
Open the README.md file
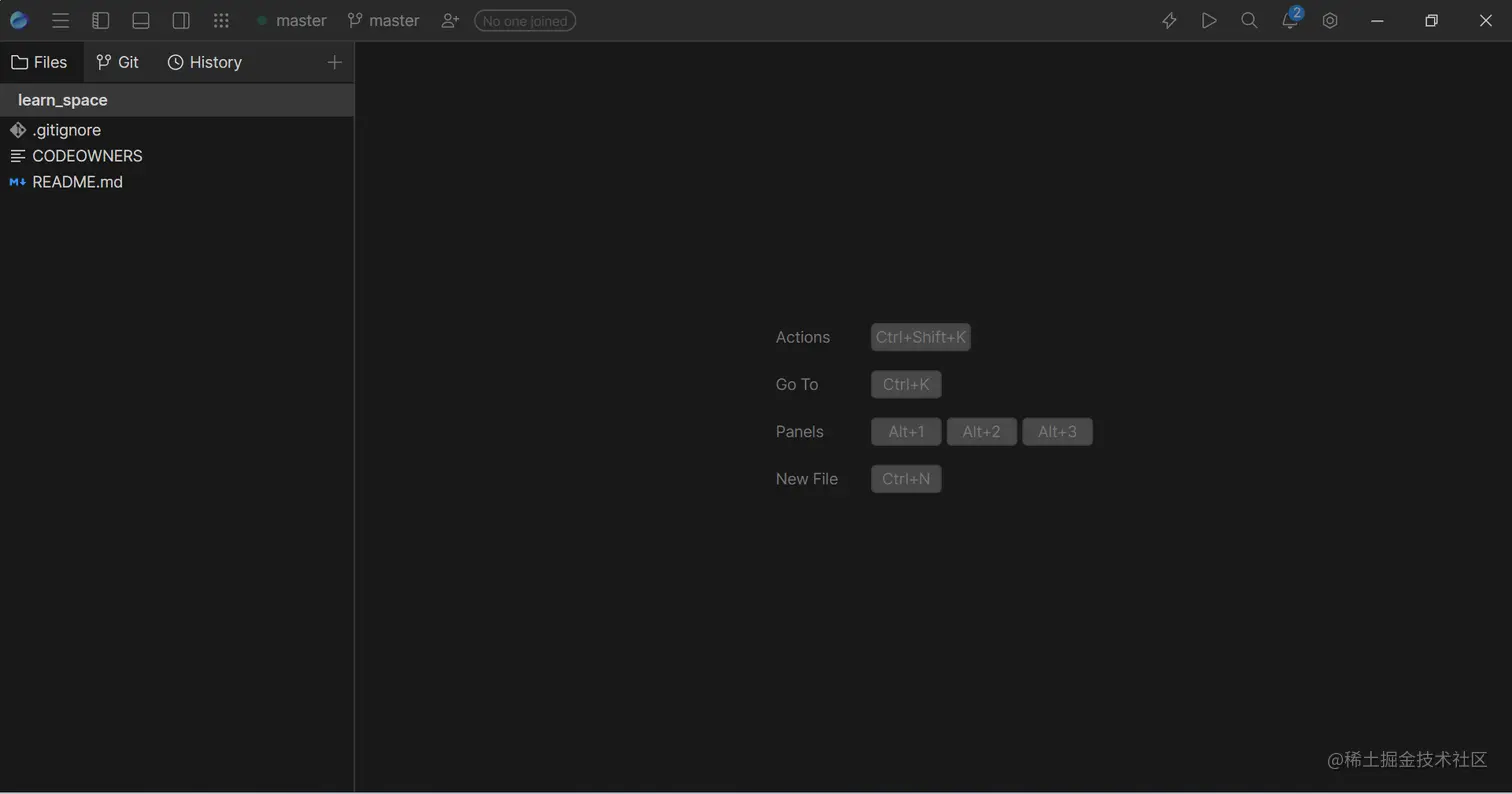click(x=77, y=182)
